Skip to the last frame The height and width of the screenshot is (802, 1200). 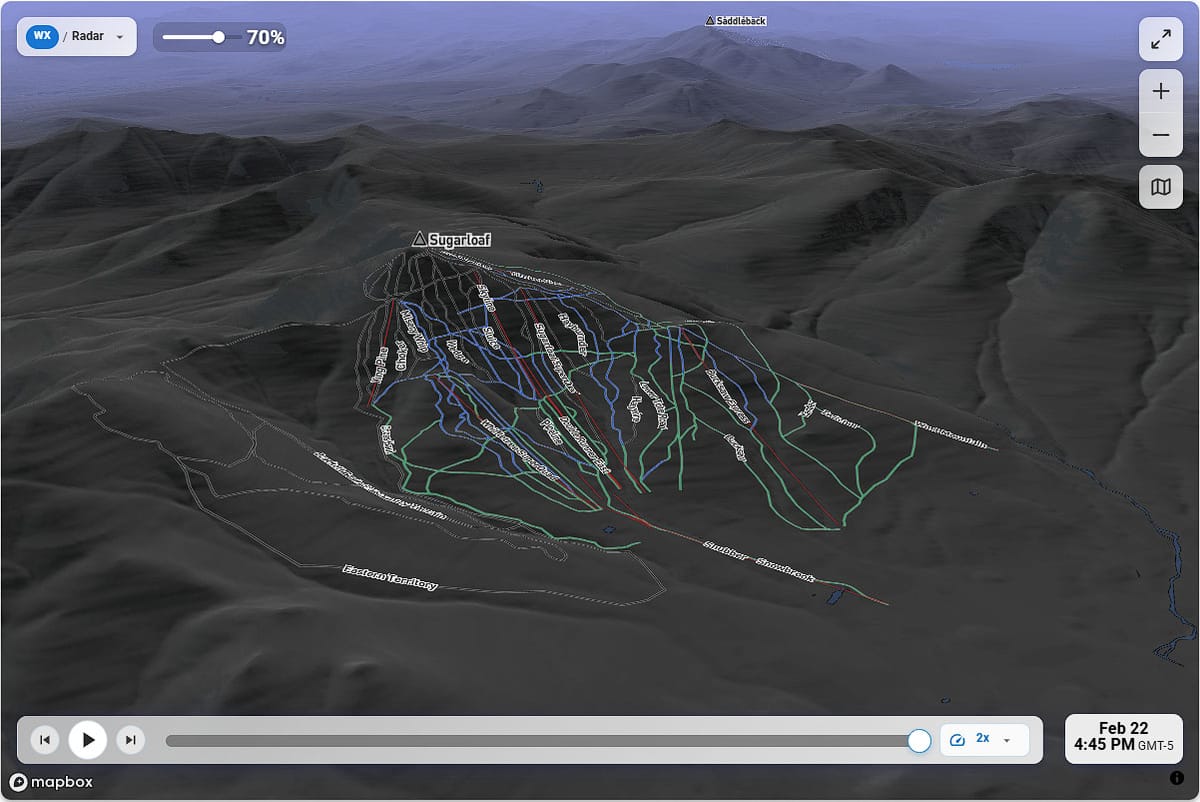click(130, 740)
